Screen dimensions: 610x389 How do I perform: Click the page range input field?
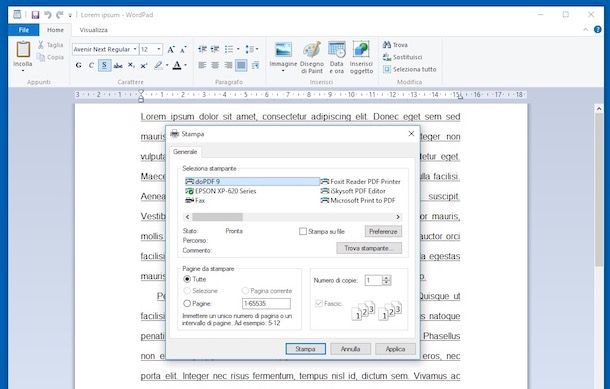[266, 303]
